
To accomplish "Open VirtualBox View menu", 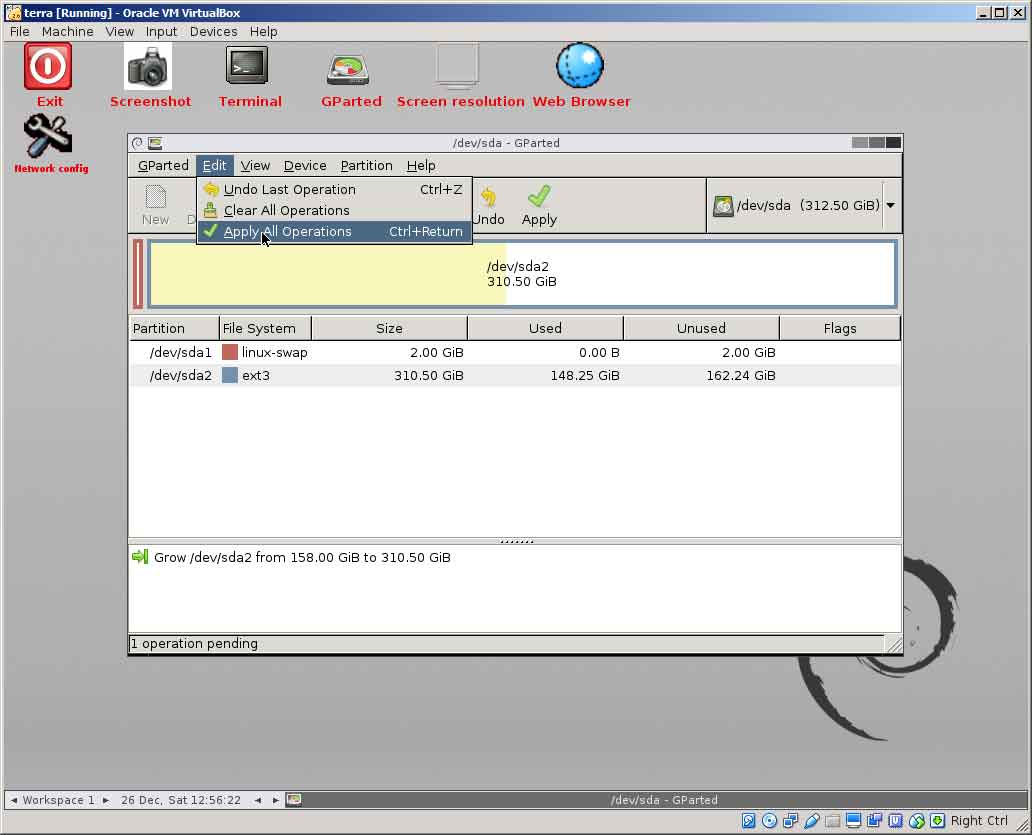I will point(119,32).
